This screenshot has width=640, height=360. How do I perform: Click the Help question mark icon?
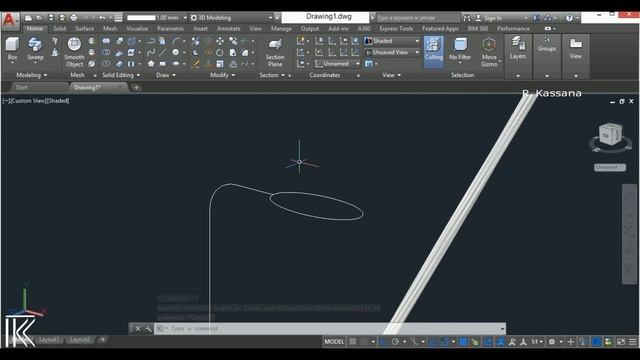pyautogui.click(x=569, y=18)
